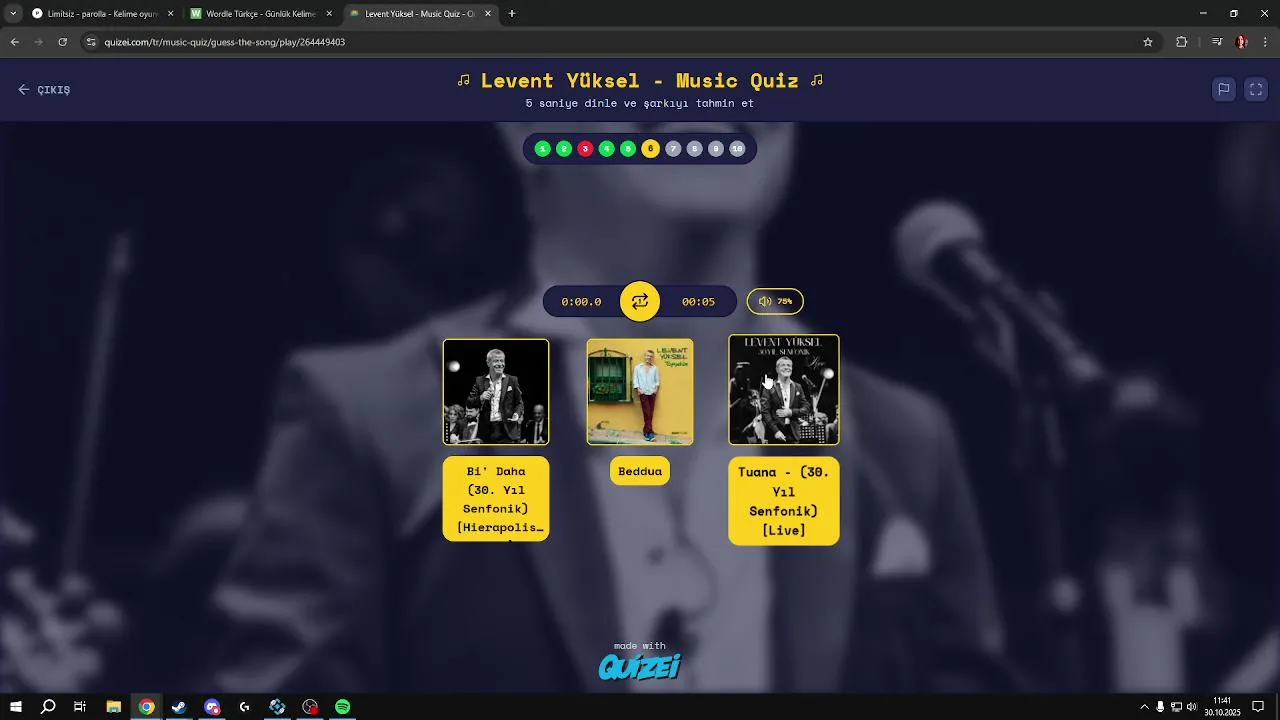Click the current yellow question 6 dot
This screenshot has width=1280, height=720.
(650, 149)
